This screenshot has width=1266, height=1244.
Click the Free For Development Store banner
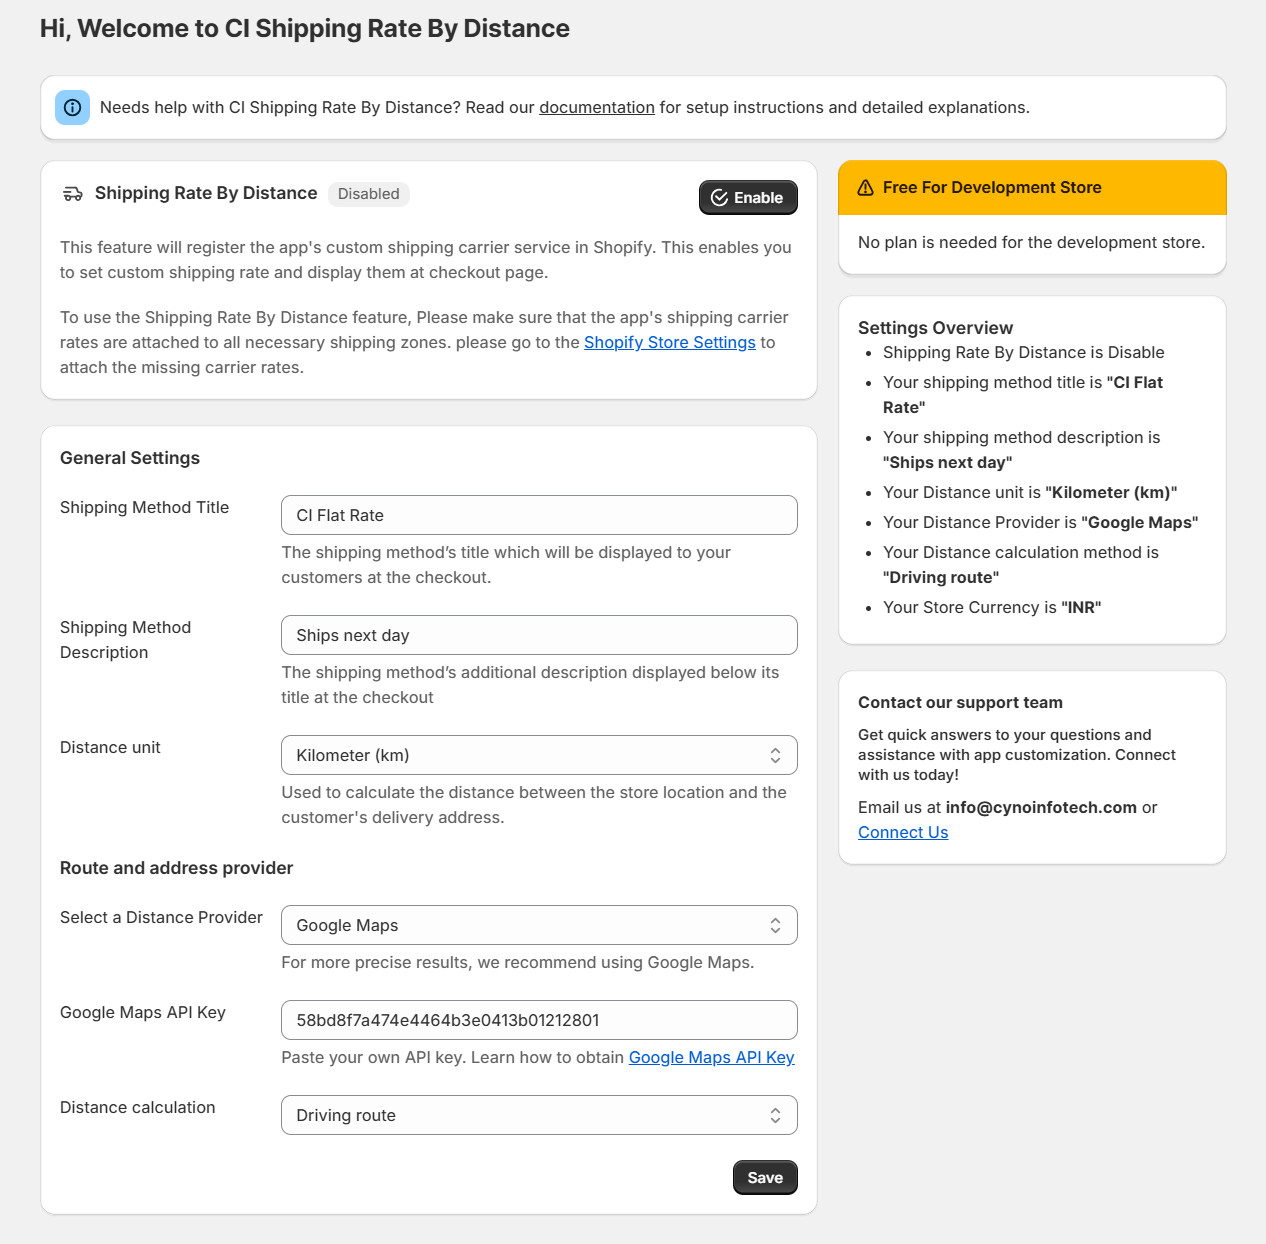(1032, 188)
